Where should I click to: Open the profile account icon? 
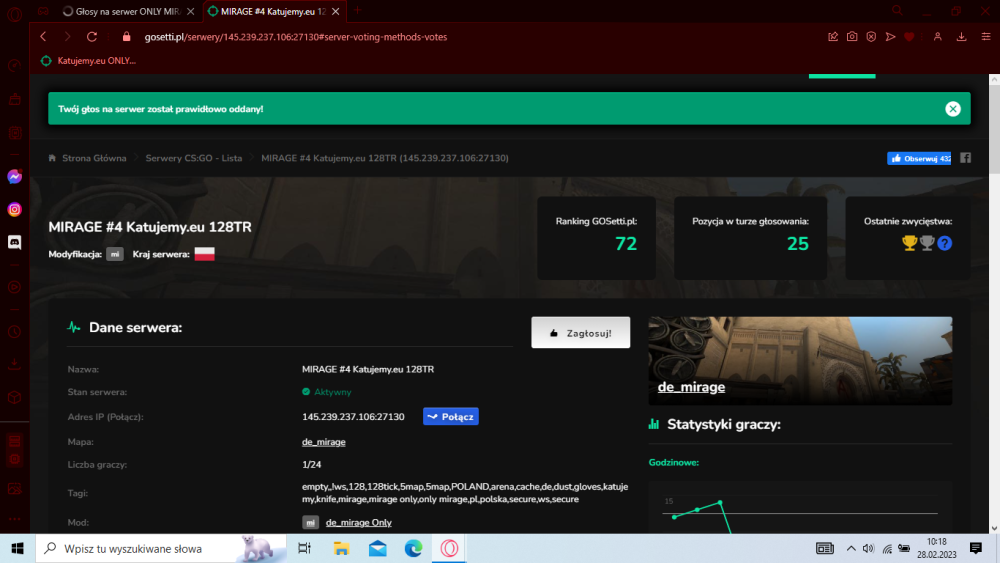[938, 37]
